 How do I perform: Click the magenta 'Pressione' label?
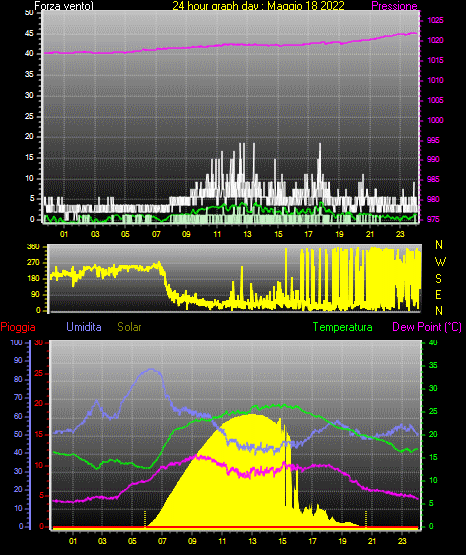coord(394,6)
